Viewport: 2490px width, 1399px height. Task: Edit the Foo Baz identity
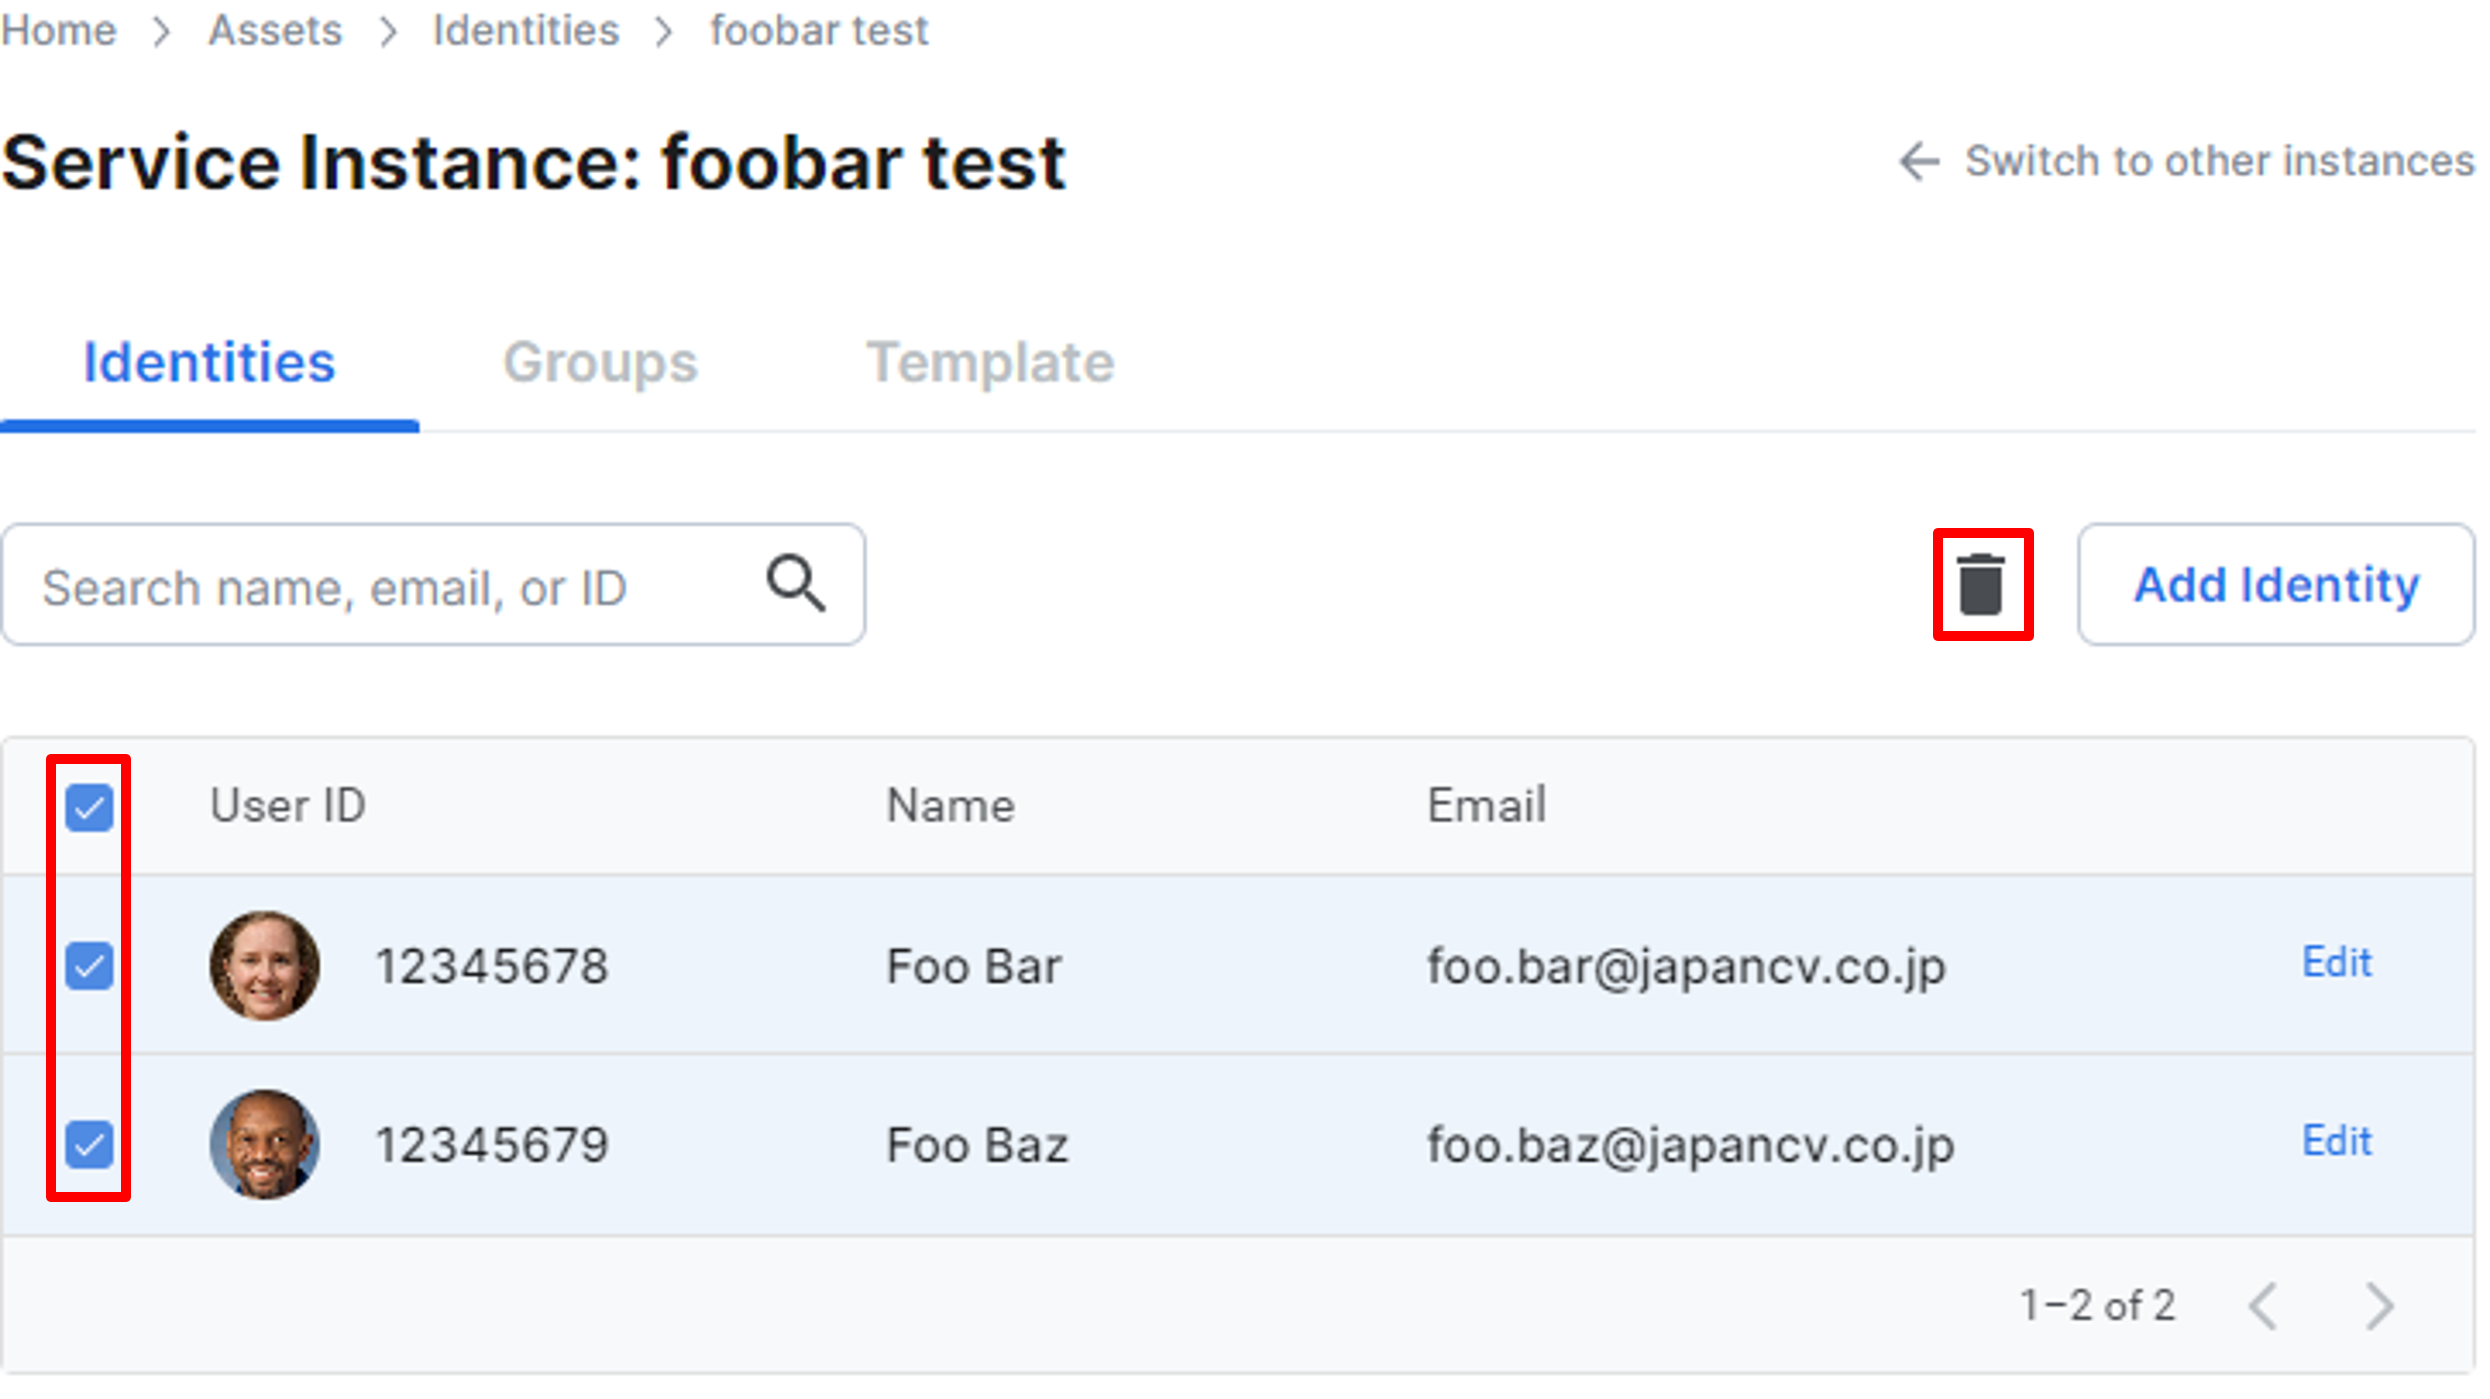pyautogui.click(x=2336, y=1141)
